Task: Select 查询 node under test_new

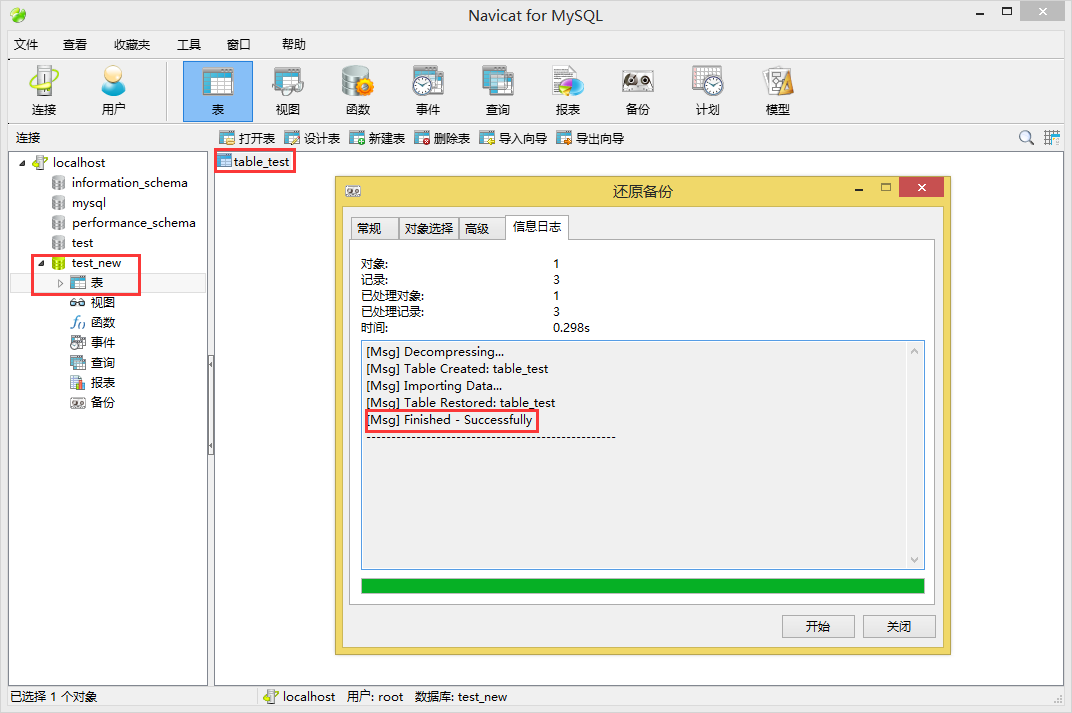Action: pos(92,362)
